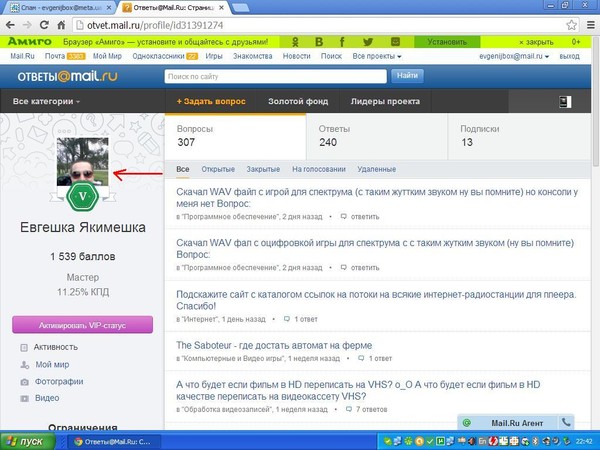Click the Windows пуск start button

(x=26, y=442)
